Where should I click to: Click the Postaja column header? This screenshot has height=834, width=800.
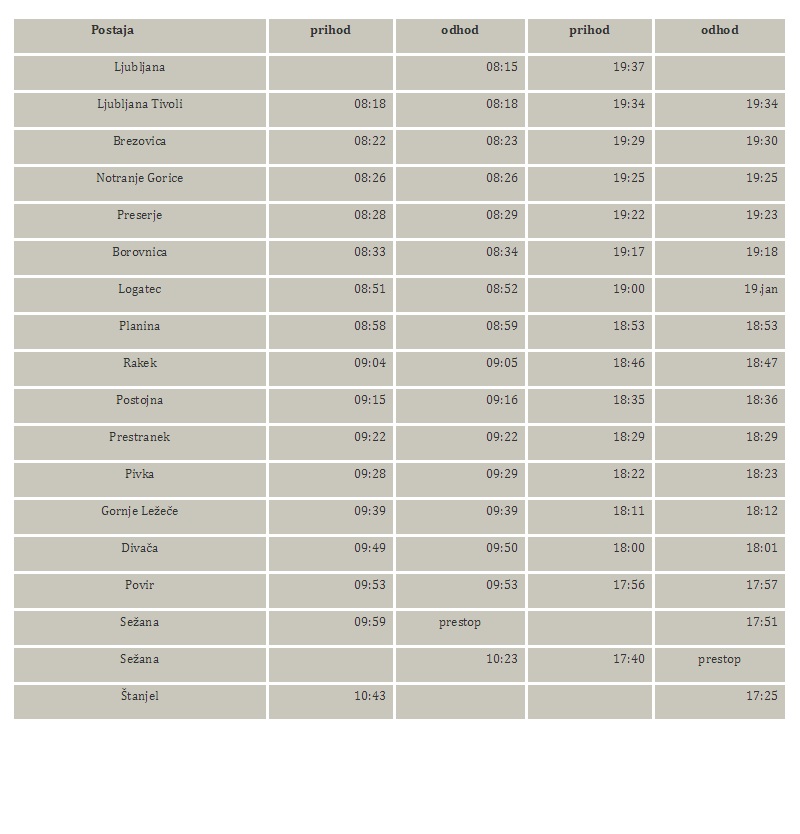(140, 36)
